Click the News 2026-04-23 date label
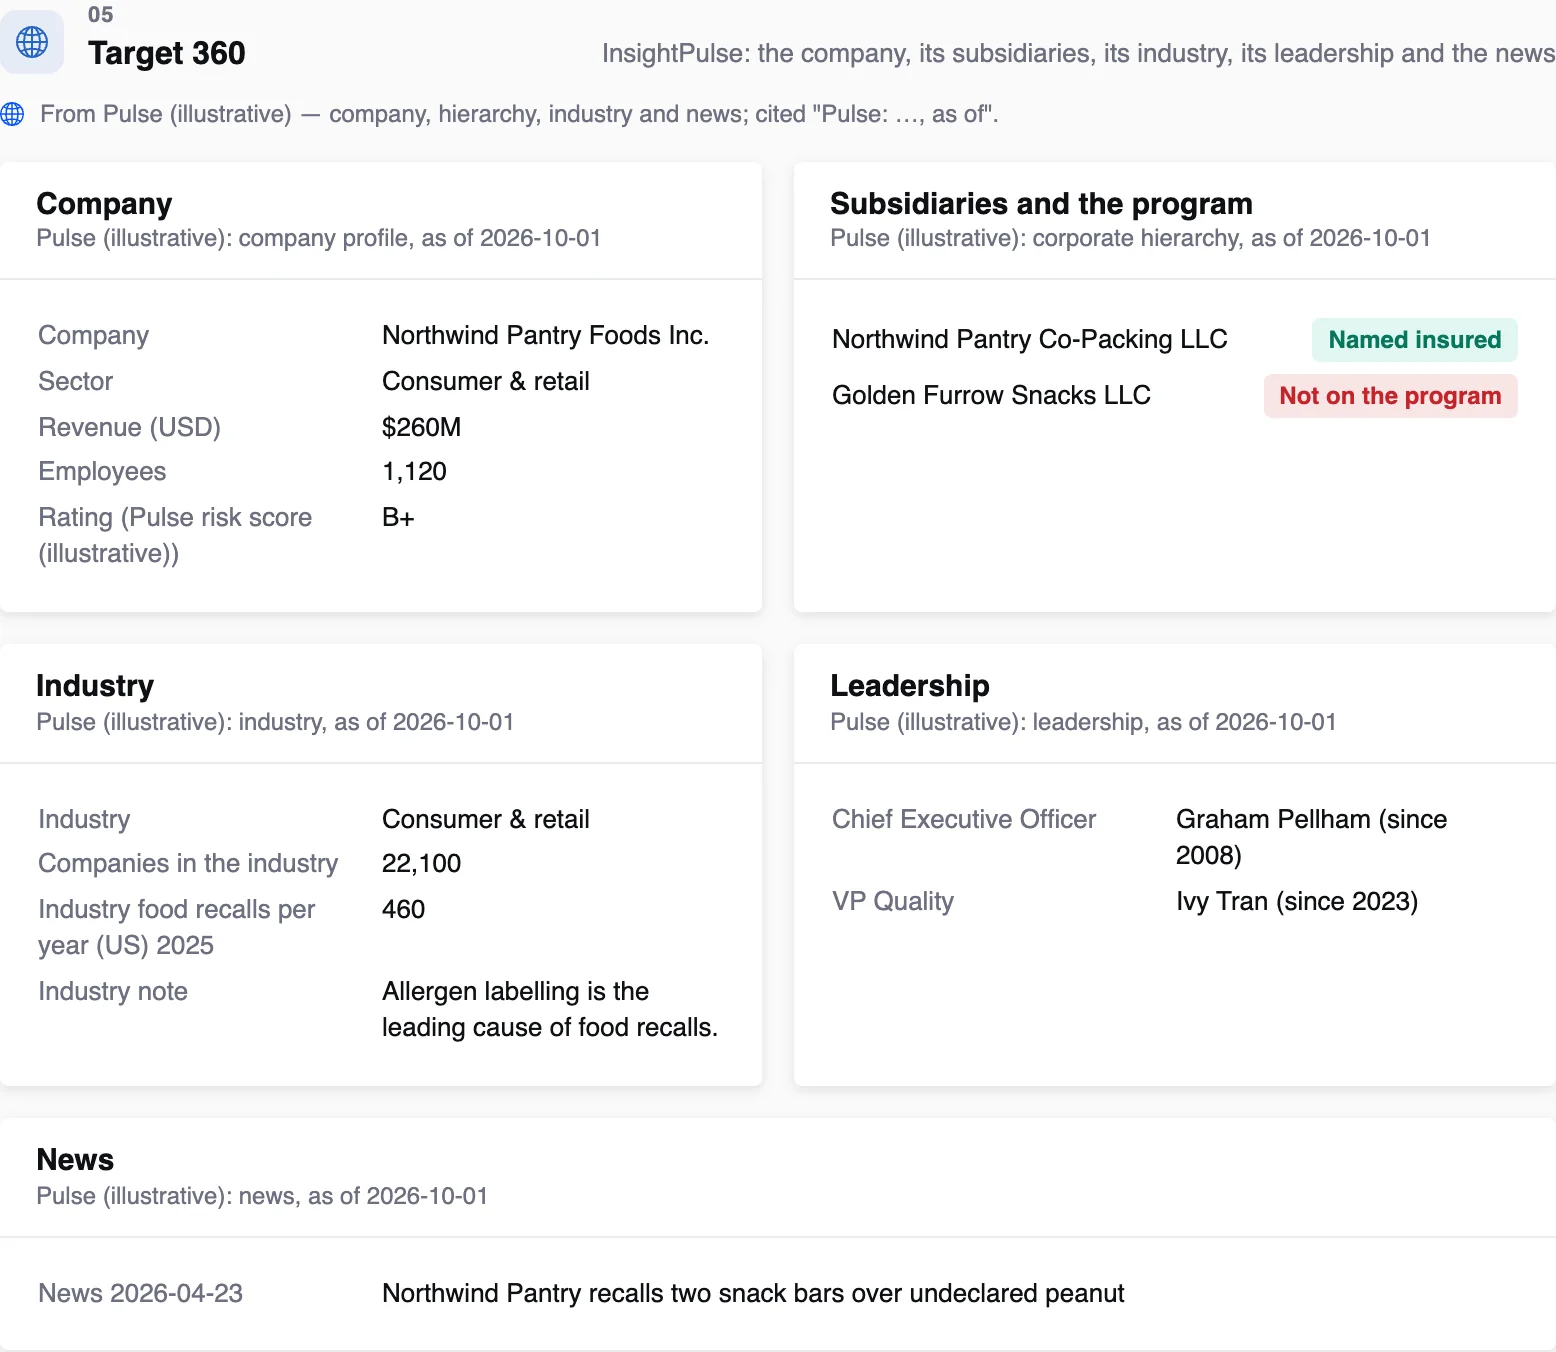The image size is (1556, 1352). (140, 1293)
